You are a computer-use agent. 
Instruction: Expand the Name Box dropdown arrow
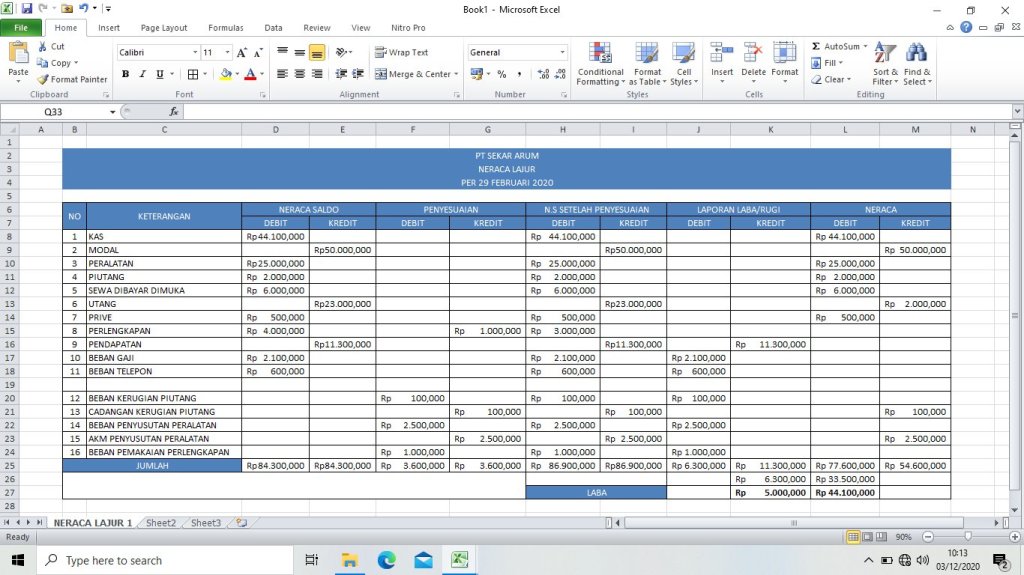click(x=113, y=112)
